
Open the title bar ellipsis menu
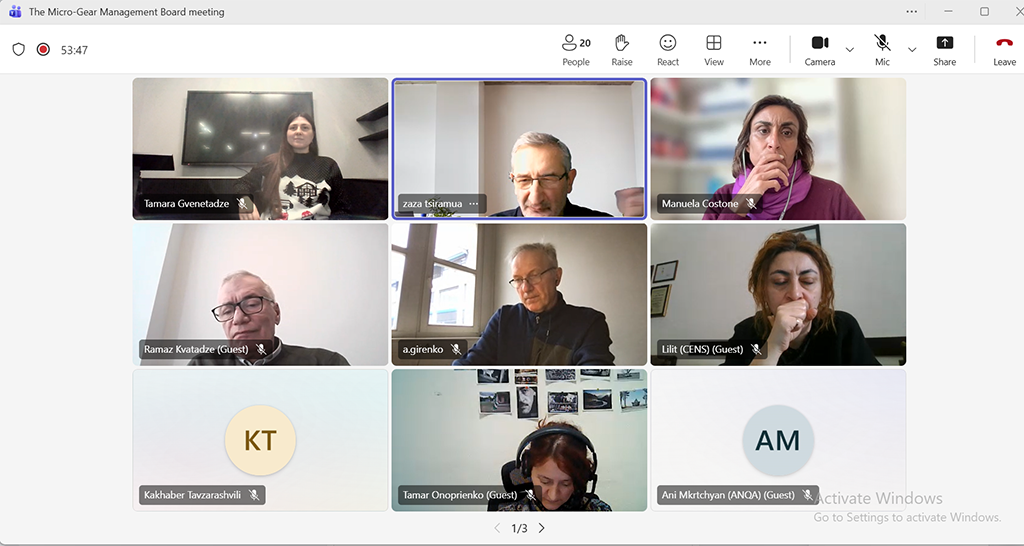[911, 12]
